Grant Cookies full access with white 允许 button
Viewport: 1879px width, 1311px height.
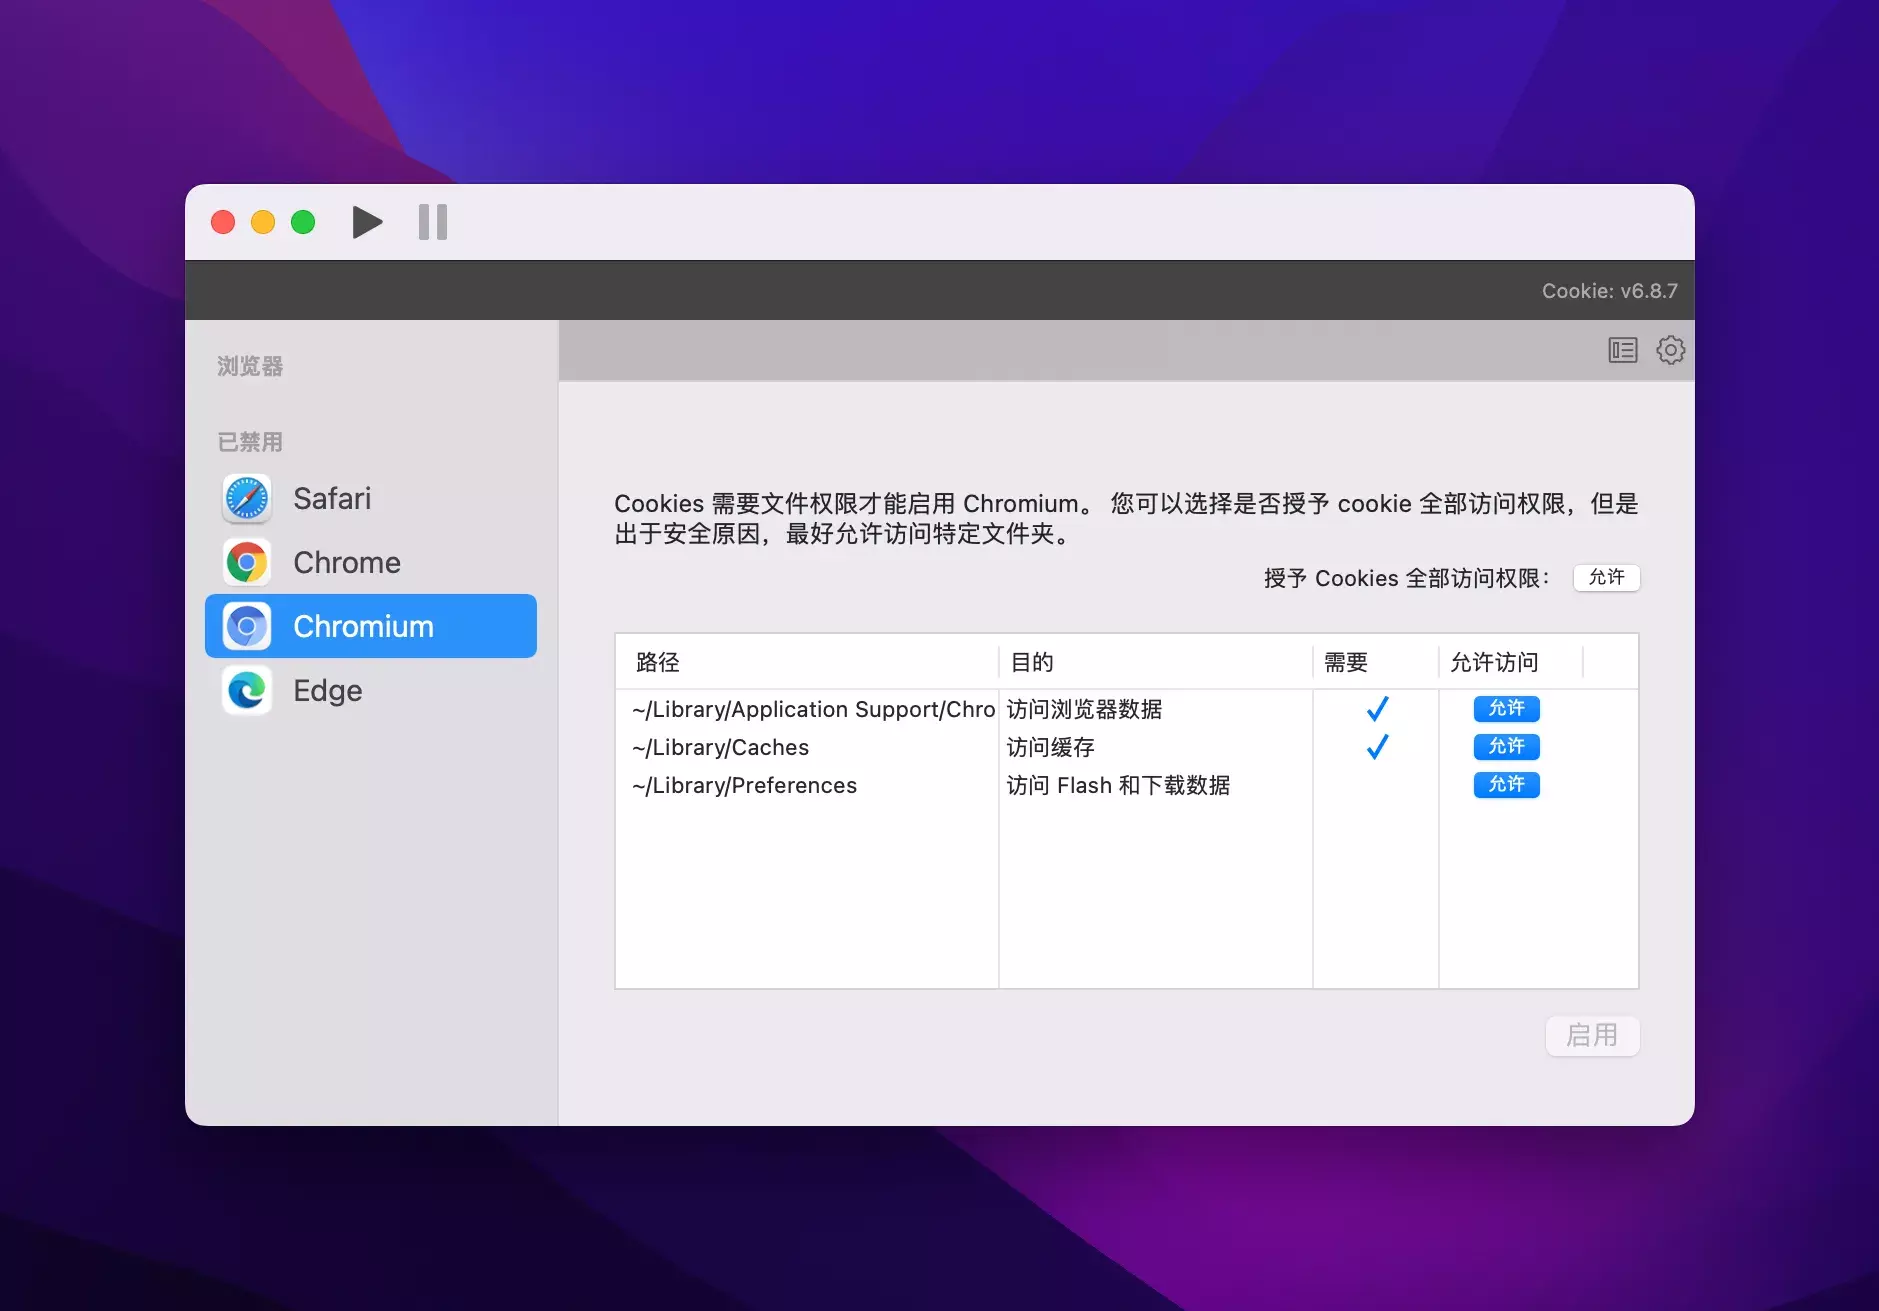click(x=1606, y=577)
